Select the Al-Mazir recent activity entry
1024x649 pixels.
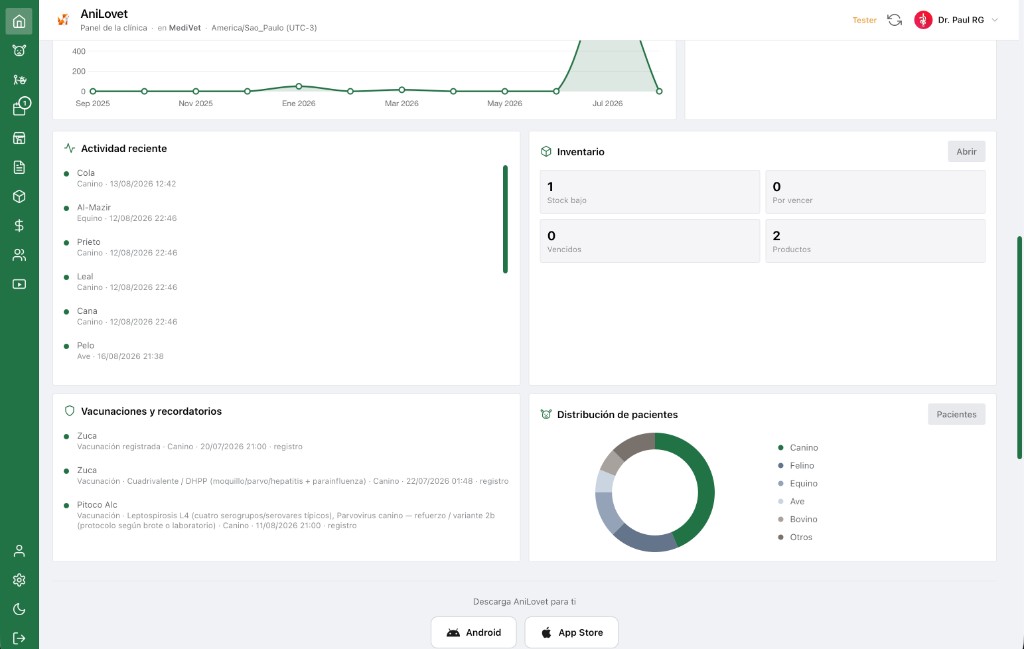point(281,213)
